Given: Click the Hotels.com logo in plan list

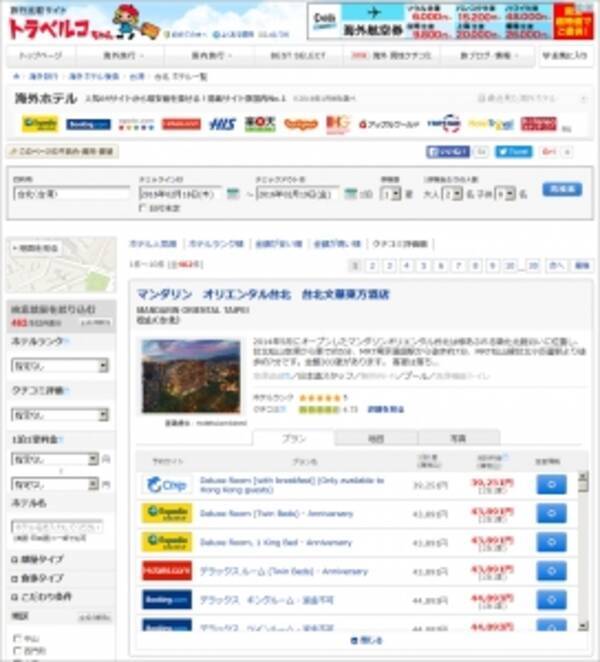Looking at the screenshot, I should pos(166,570).
